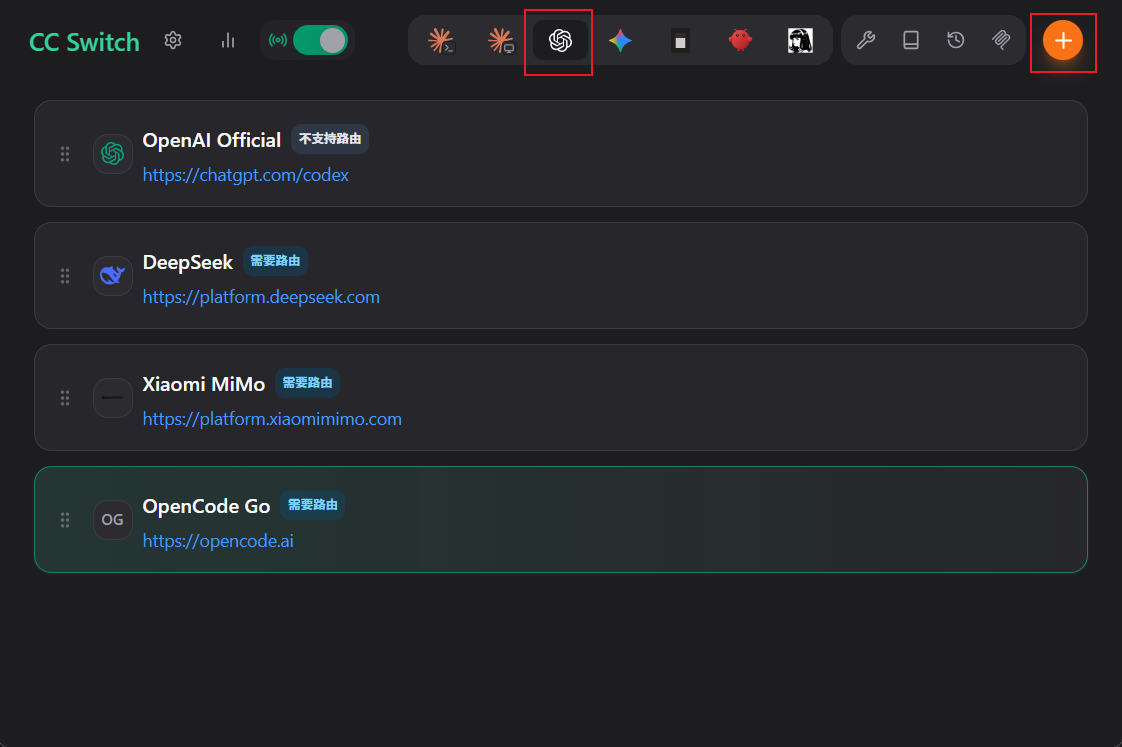Open the platform.xiaomimimo.com link
This screenshot has height=747, width=1122.
(x=272, y=419)
